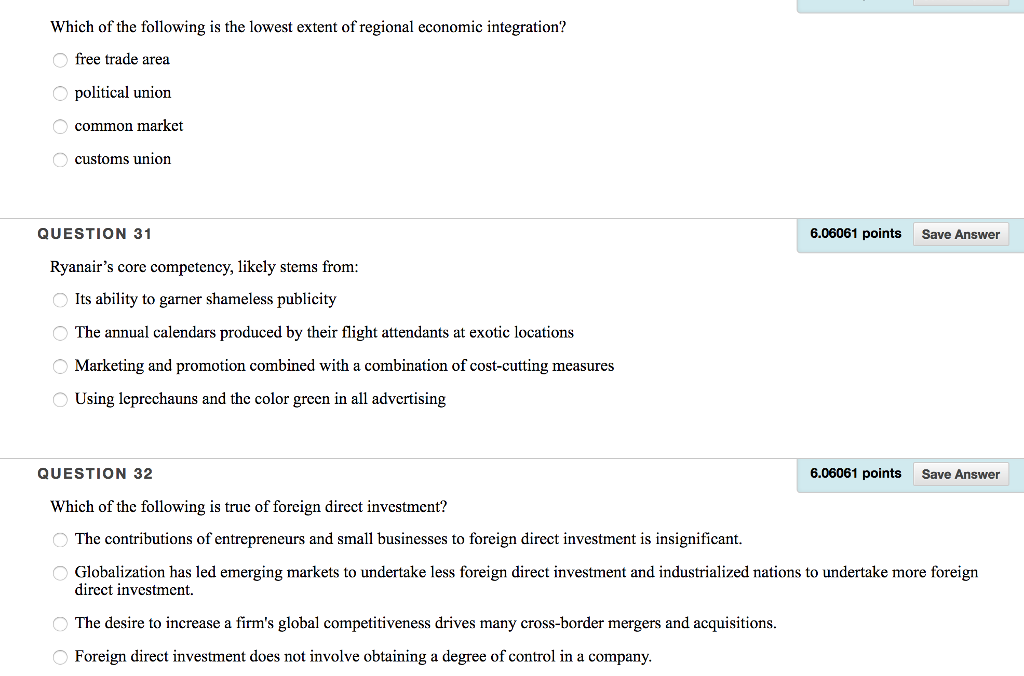Click the Save Answer button at top right

tap(960, 3)
